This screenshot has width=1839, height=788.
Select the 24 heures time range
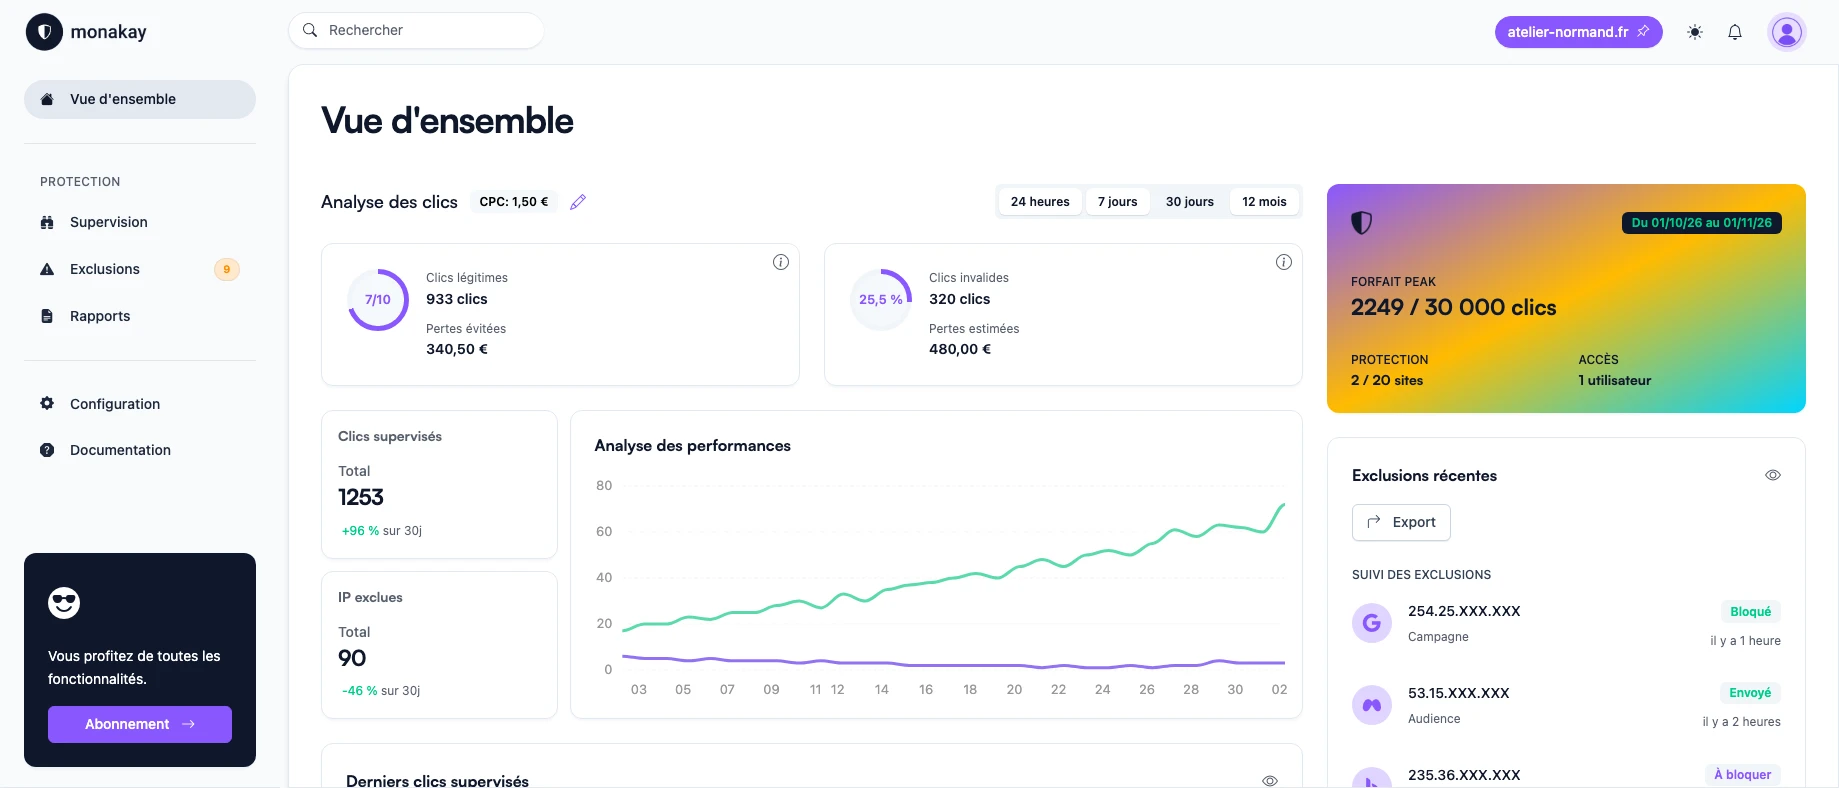click(x=1040, y=202)
